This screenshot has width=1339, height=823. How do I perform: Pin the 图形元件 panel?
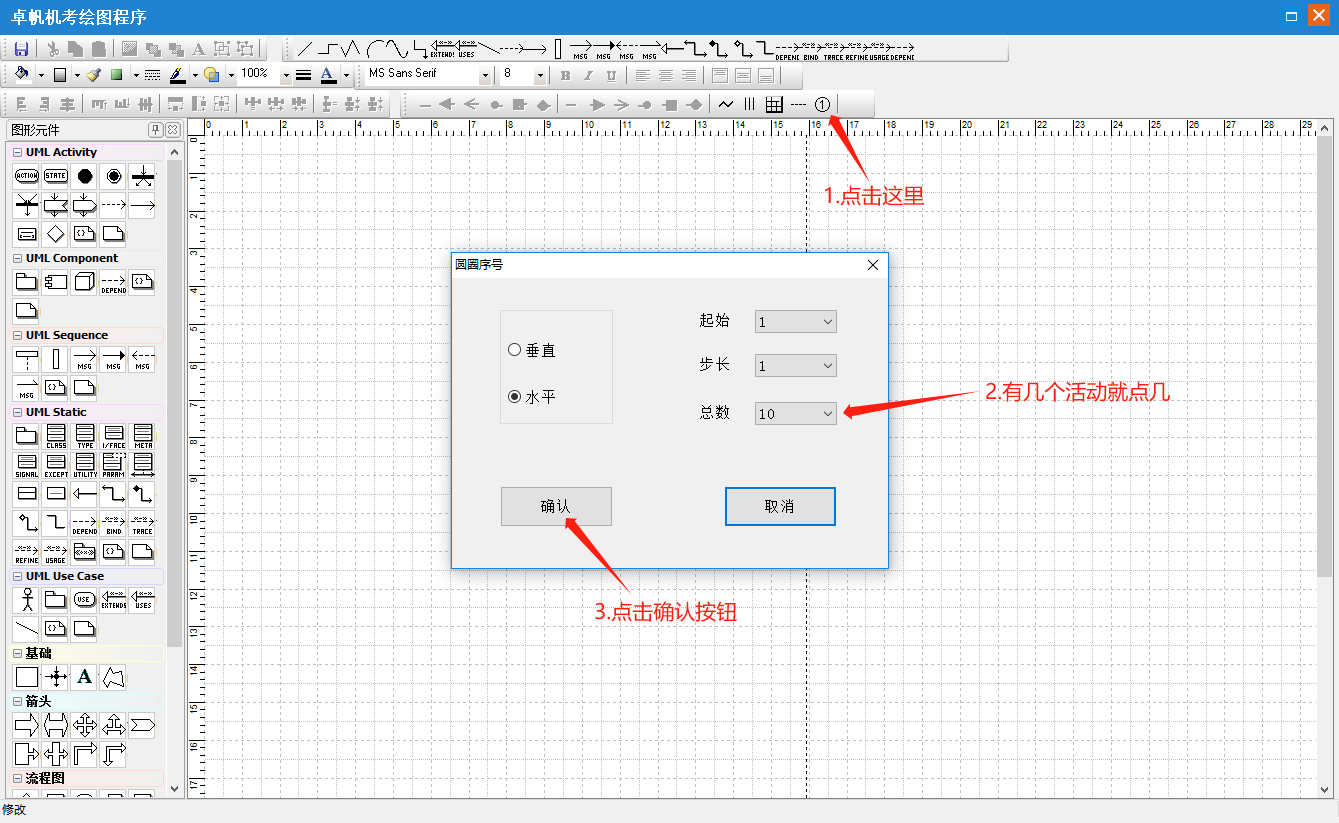[x=155, y=130]
